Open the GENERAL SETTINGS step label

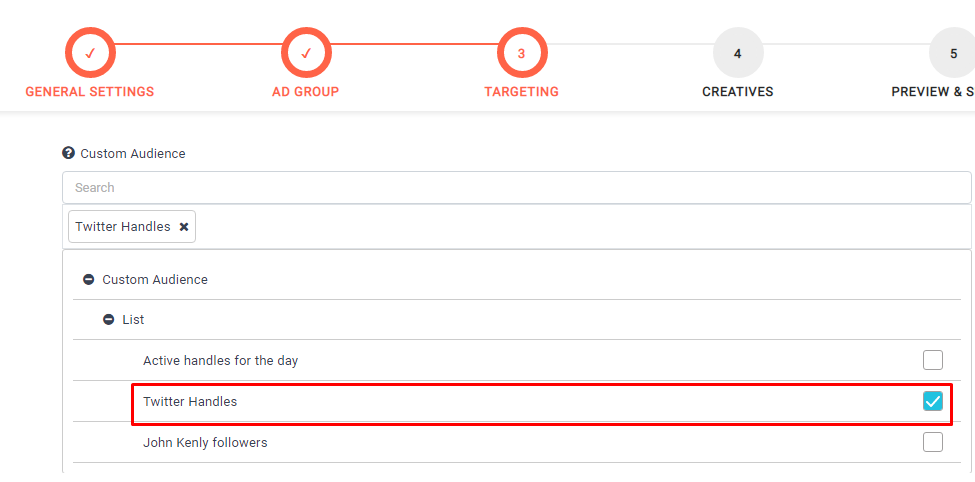coord(90,92)
